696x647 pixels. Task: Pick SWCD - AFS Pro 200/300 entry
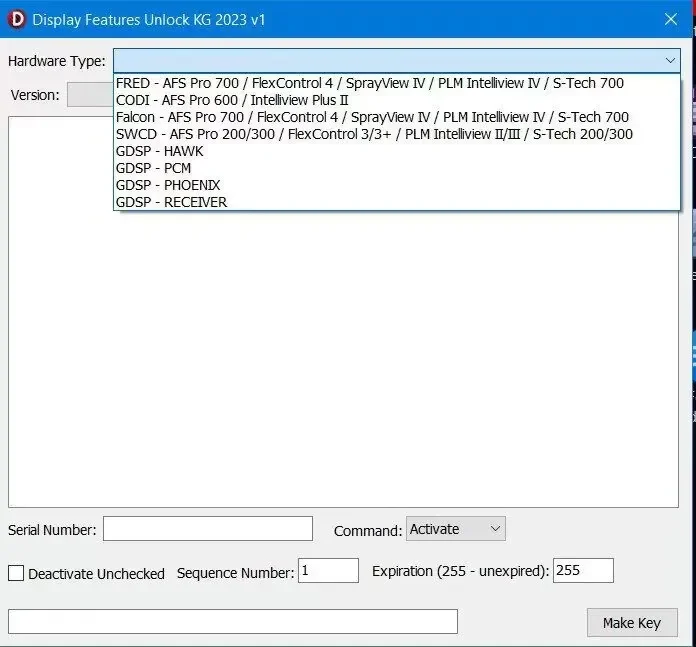coord(396,134)
